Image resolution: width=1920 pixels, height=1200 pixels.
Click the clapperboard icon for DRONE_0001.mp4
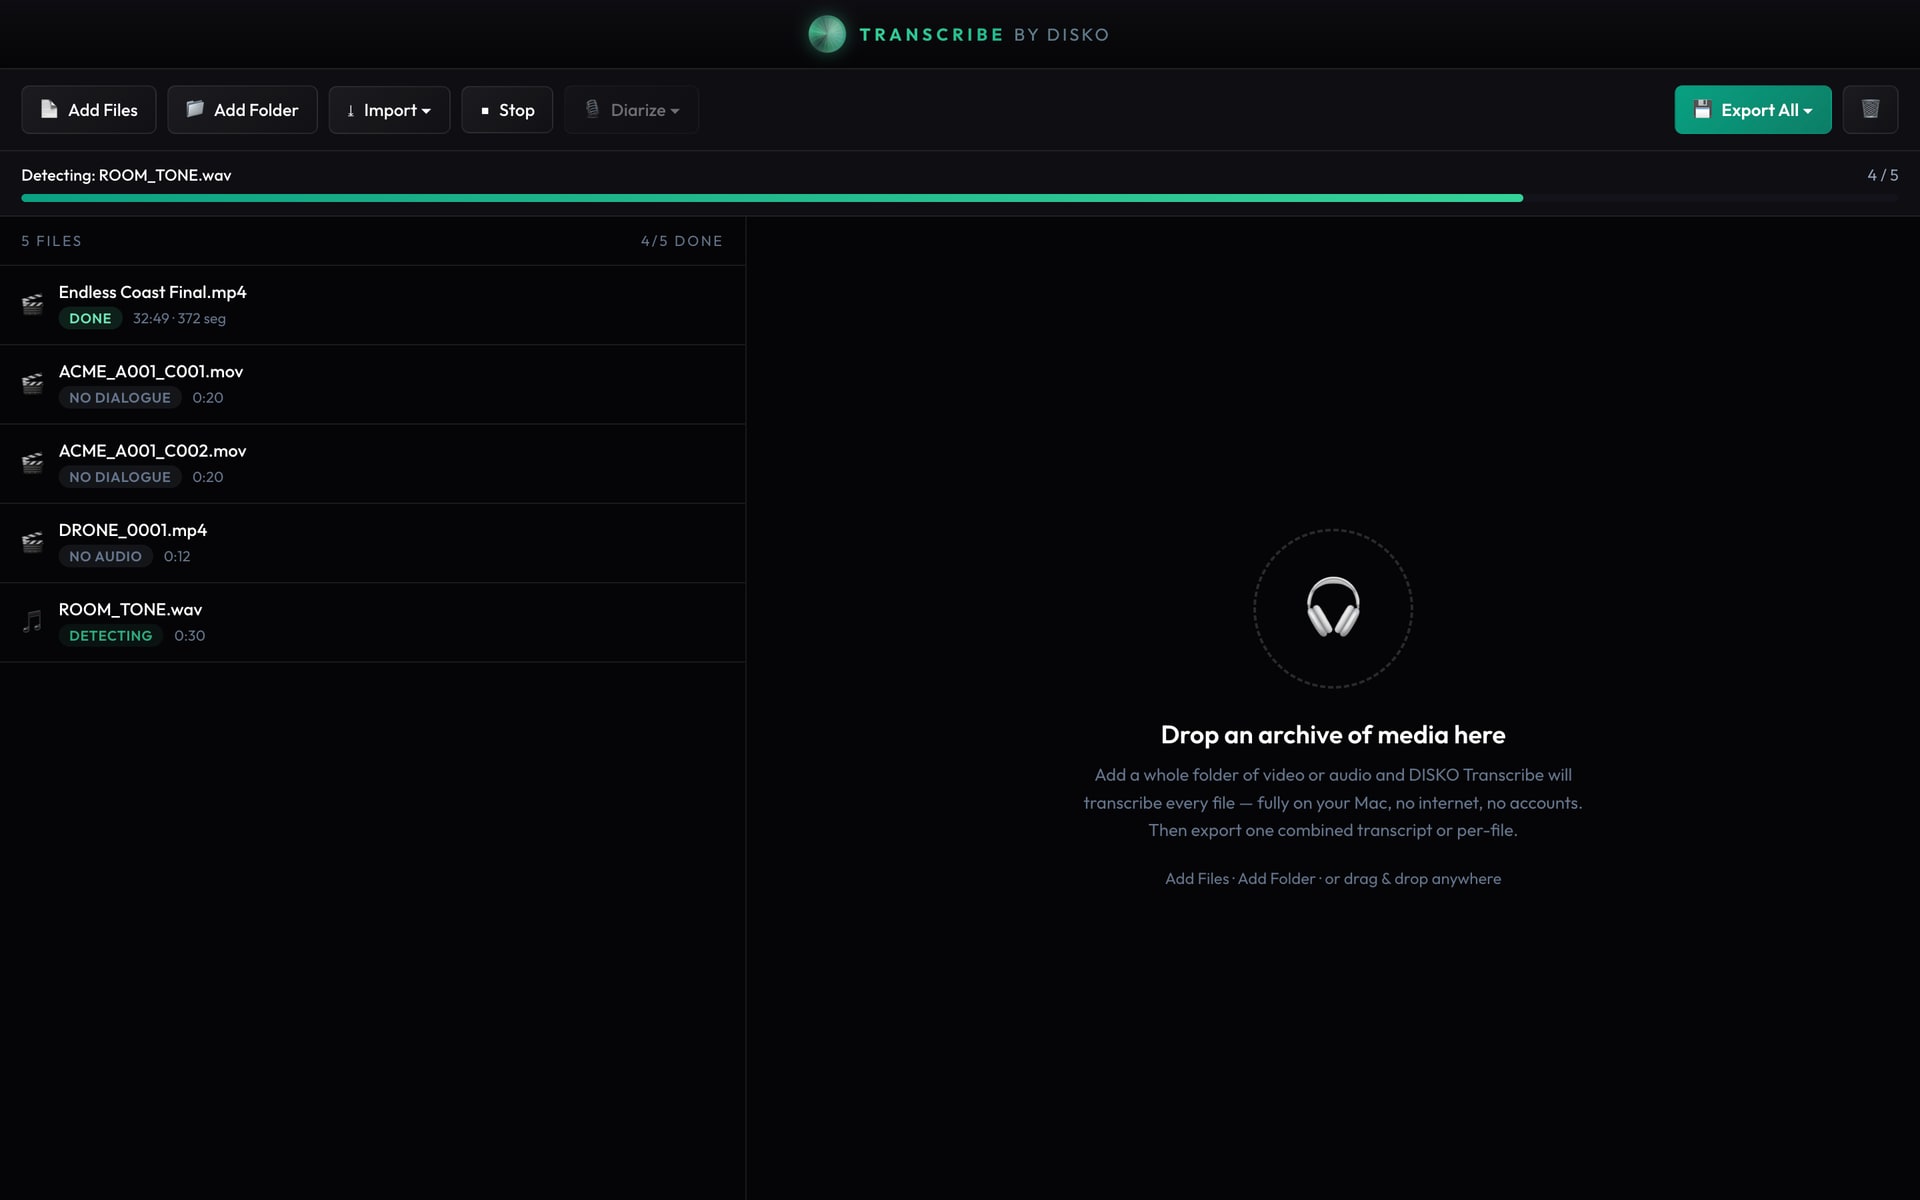33,542
